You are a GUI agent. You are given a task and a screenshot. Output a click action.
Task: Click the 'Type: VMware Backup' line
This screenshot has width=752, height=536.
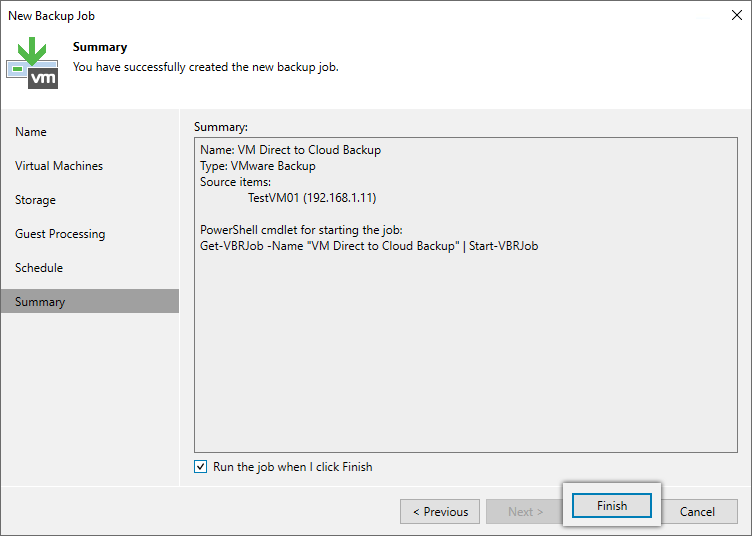(258, 166)
